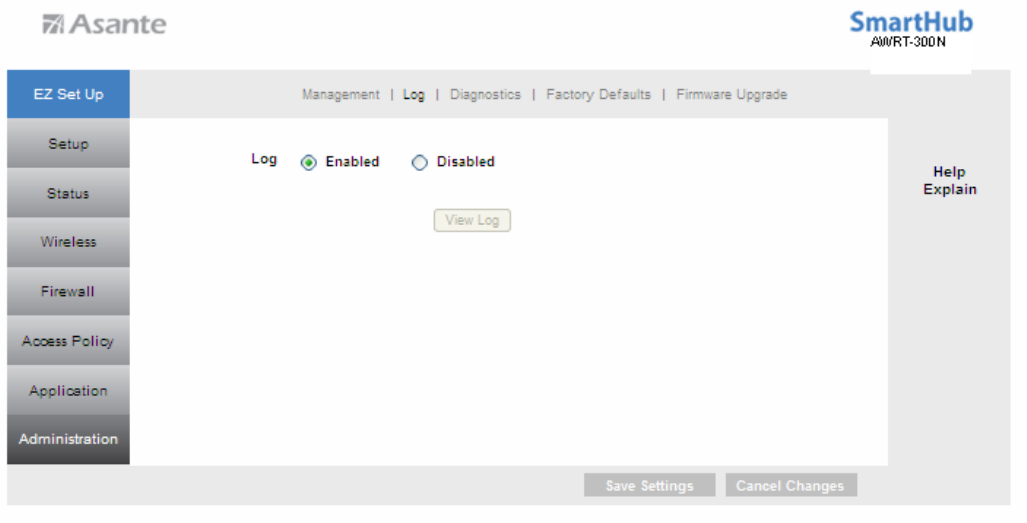Select the Enabled log radio button

(x=308, y=162)
